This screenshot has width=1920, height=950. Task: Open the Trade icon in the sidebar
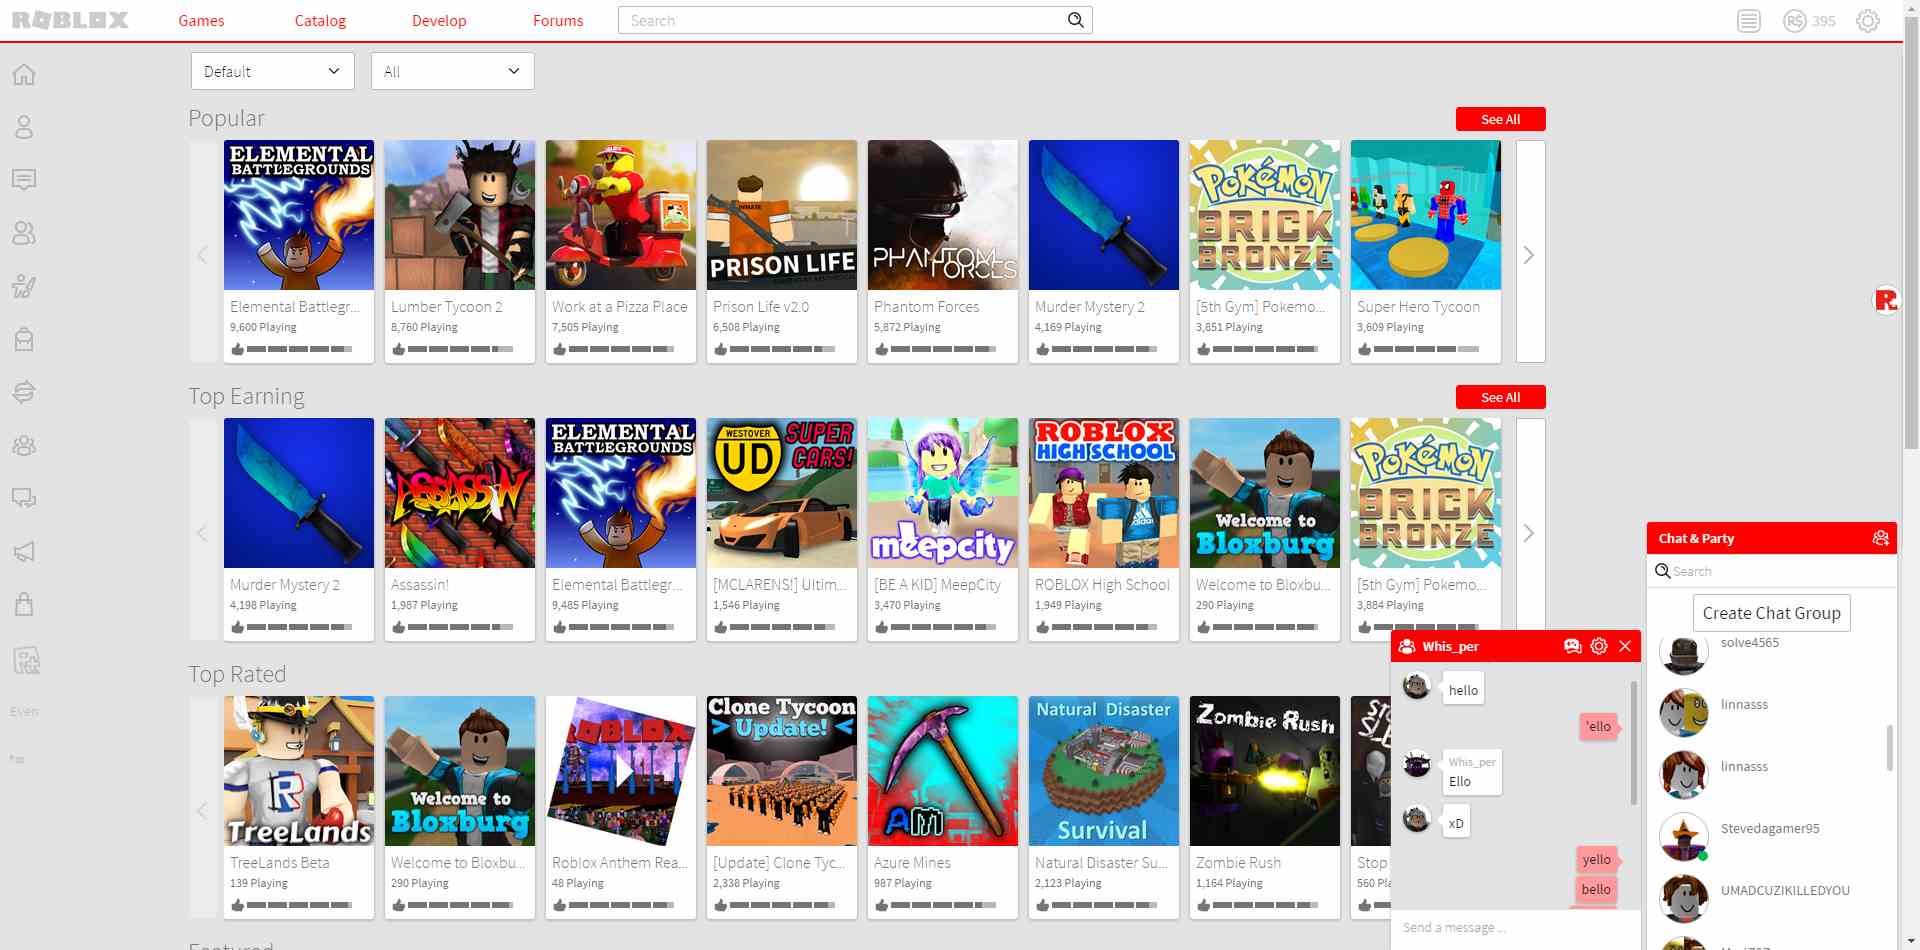coord(23,392)
